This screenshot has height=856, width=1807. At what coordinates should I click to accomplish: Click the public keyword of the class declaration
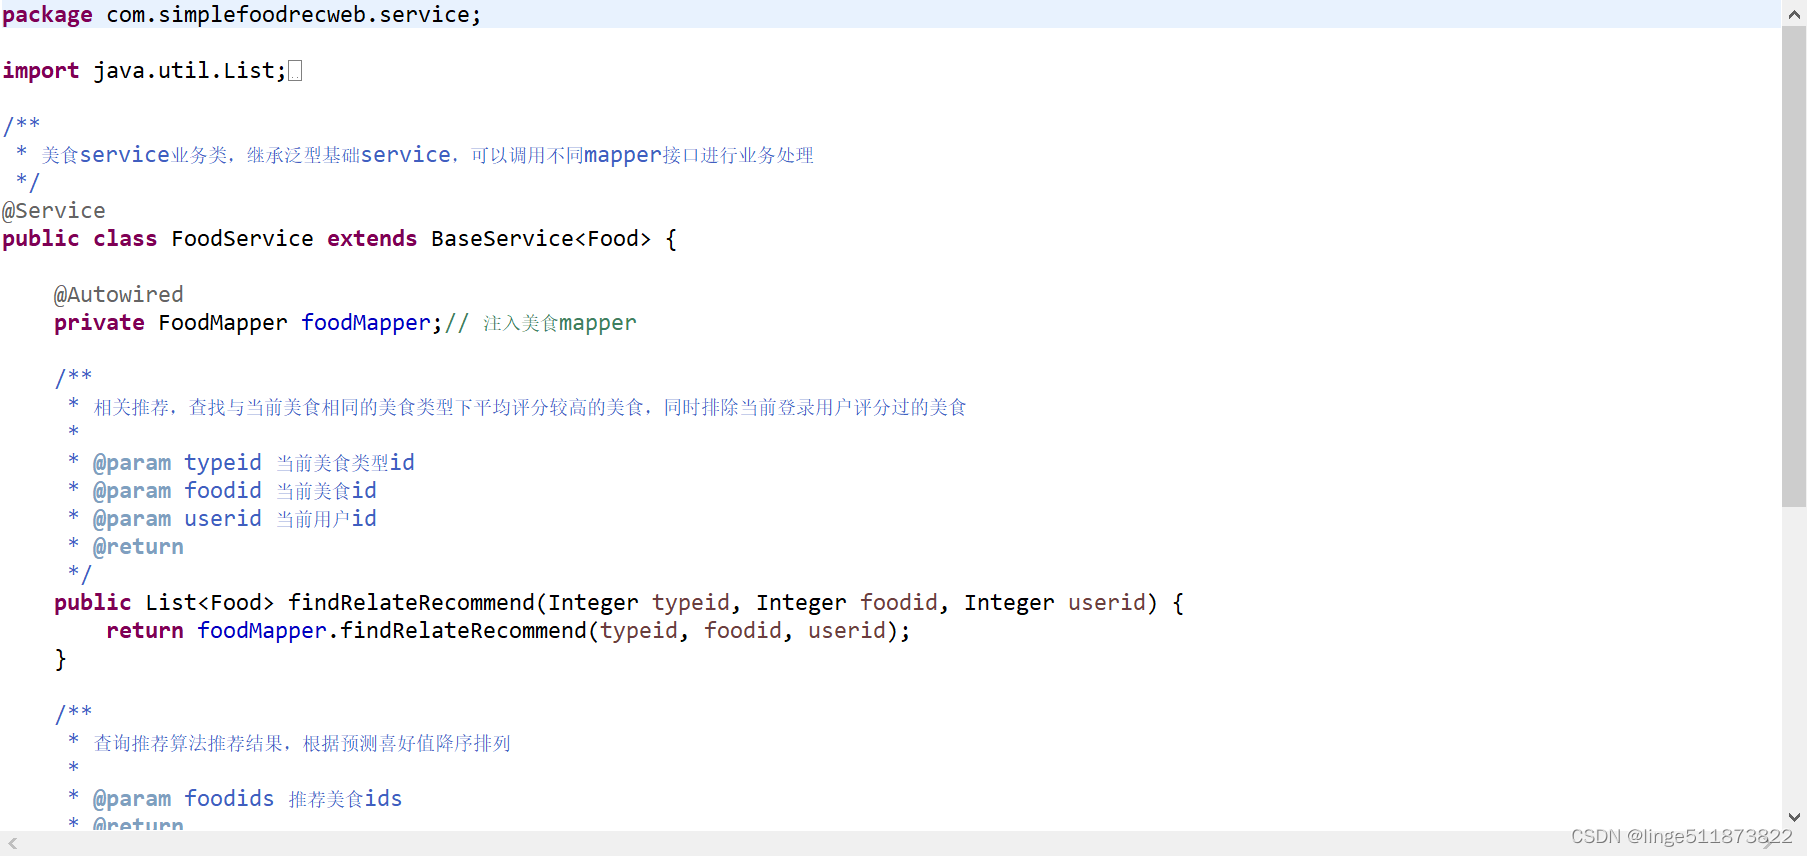[40, 239]
